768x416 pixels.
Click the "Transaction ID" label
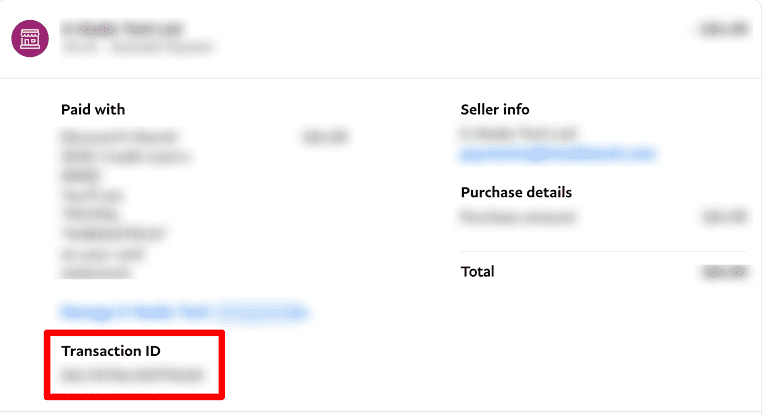coord(111,351)
